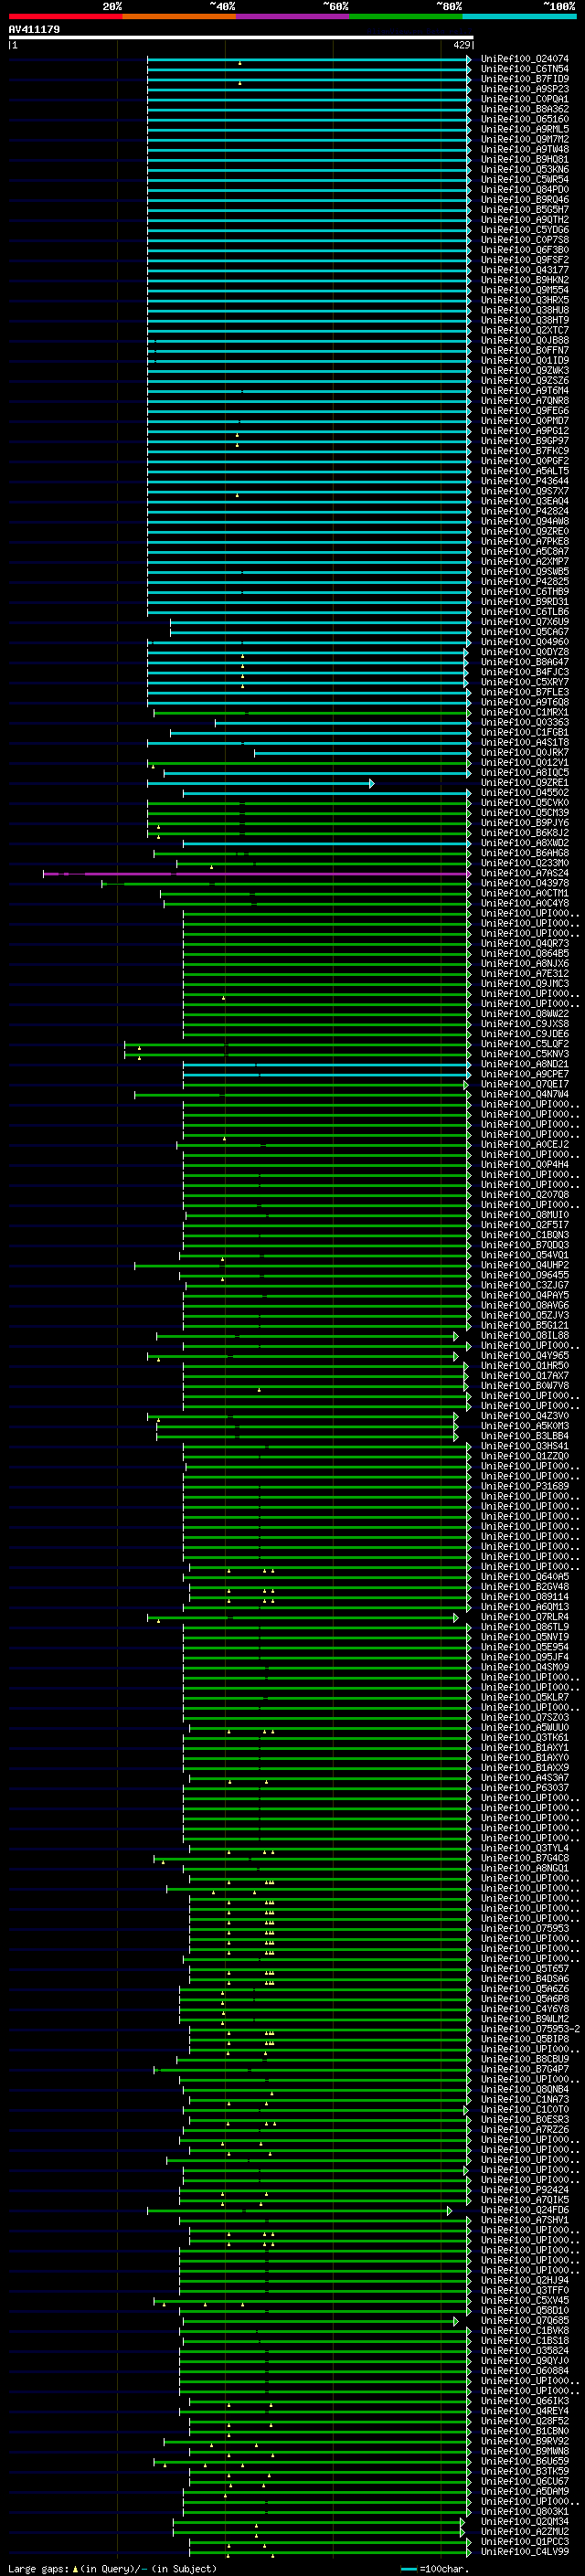
Task: Select the UniRef100_C5WR54 label
Action: 524,180
